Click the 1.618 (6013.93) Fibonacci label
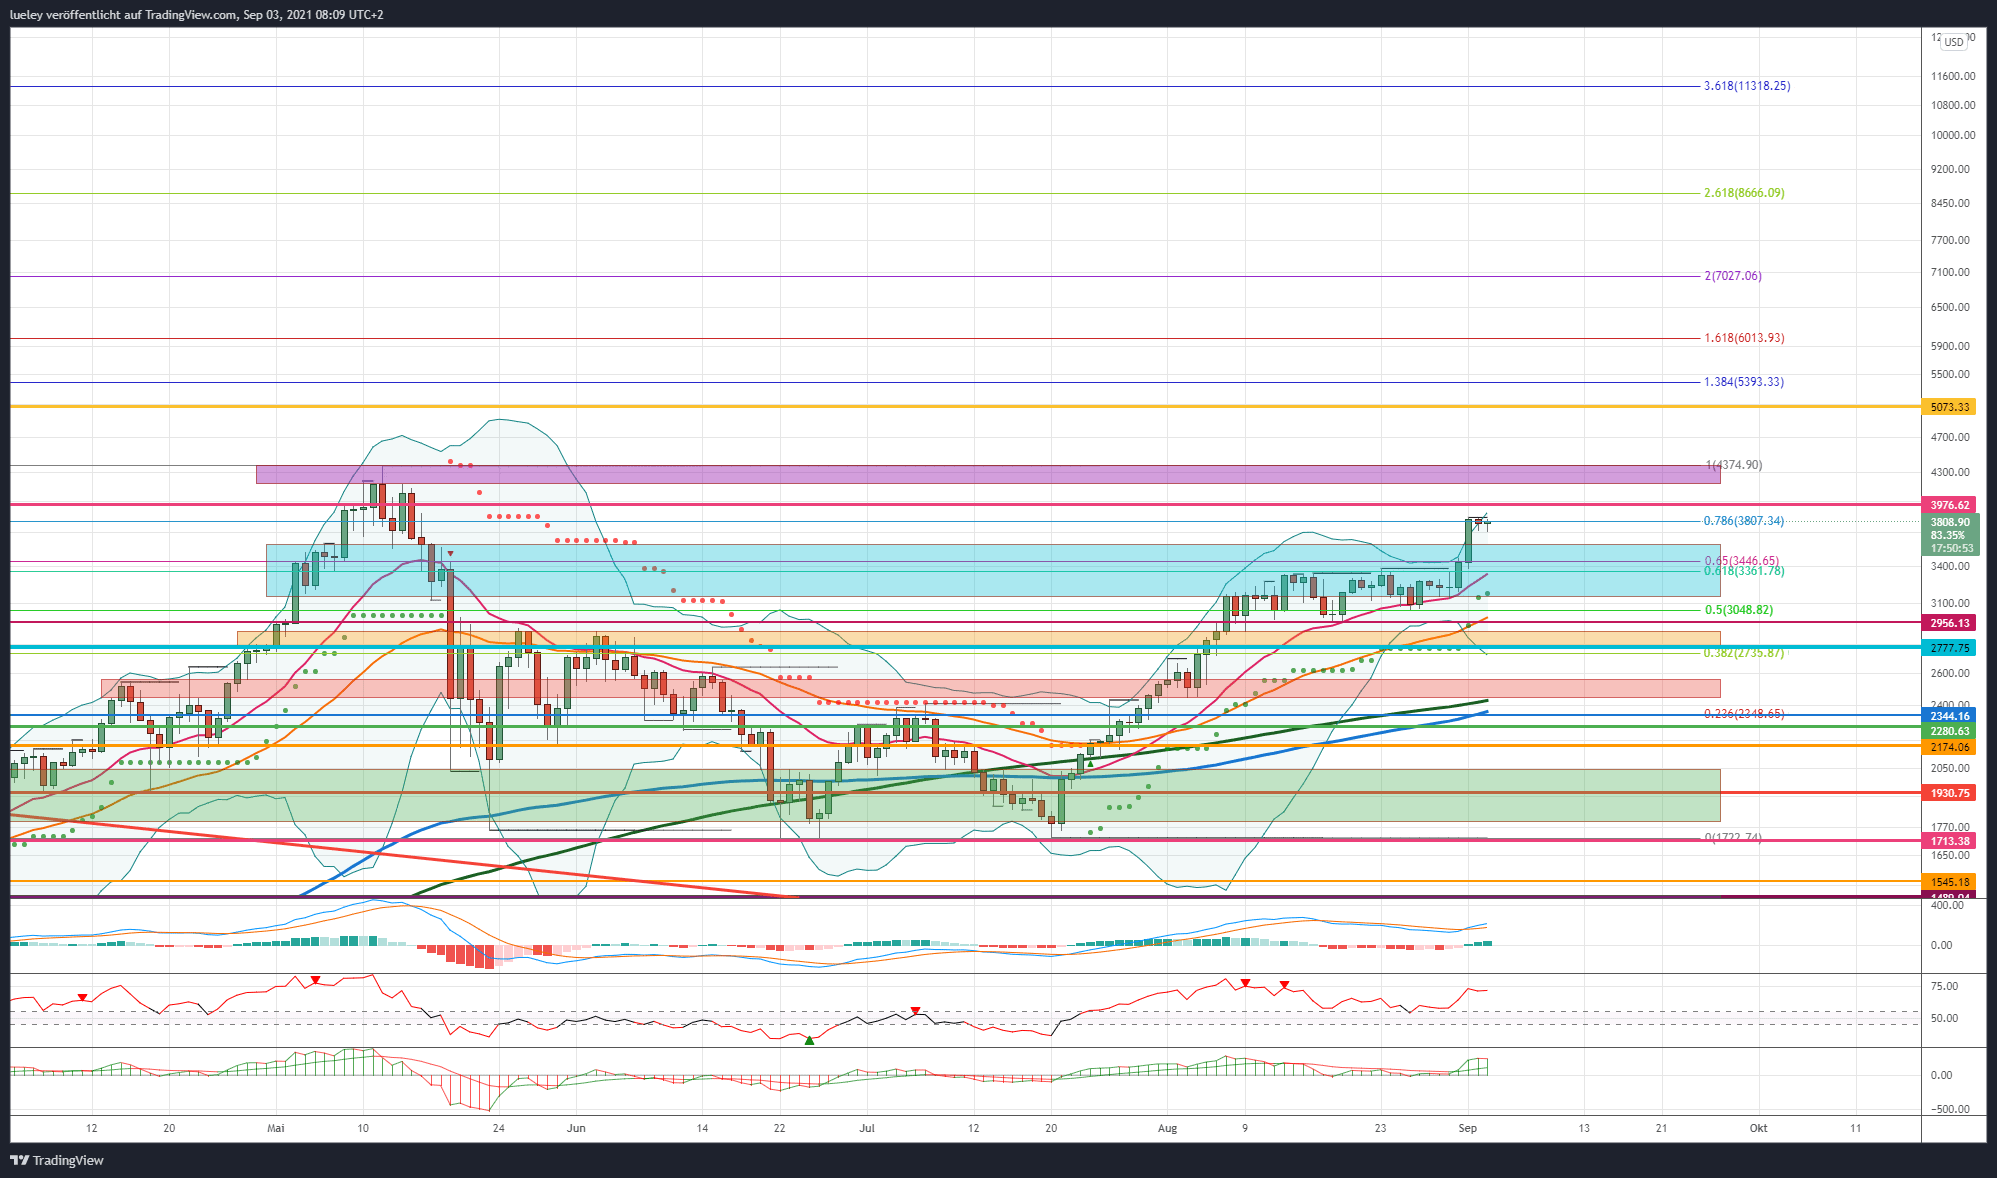This screenshot has height=1178, width=1997. 1743,338
